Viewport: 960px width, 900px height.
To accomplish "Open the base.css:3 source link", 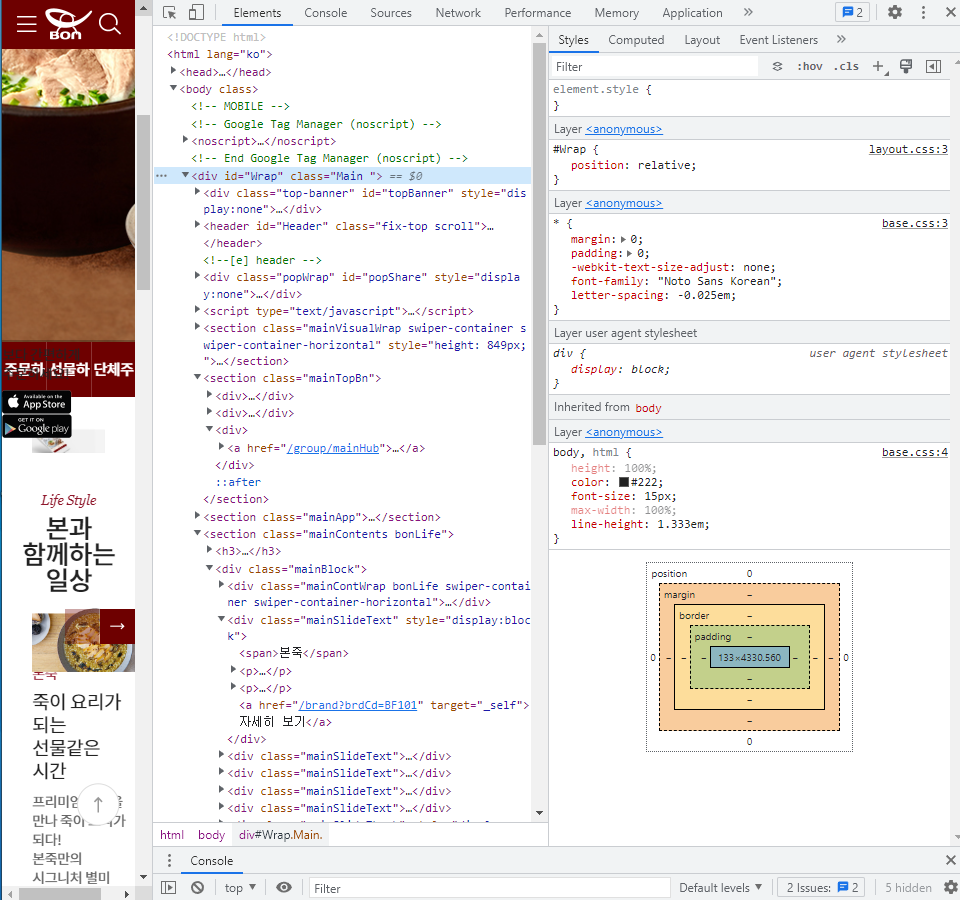I will coord(915,223).
